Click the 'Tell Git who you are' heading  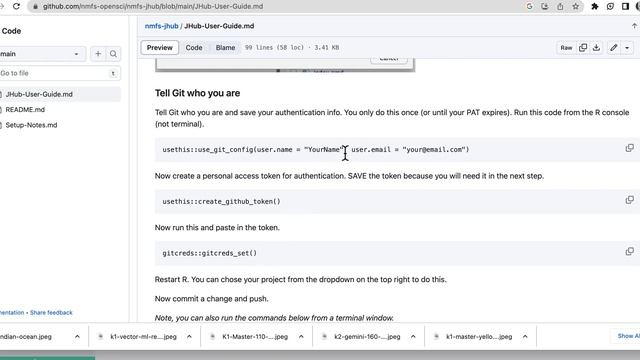[x=198, y=93]
